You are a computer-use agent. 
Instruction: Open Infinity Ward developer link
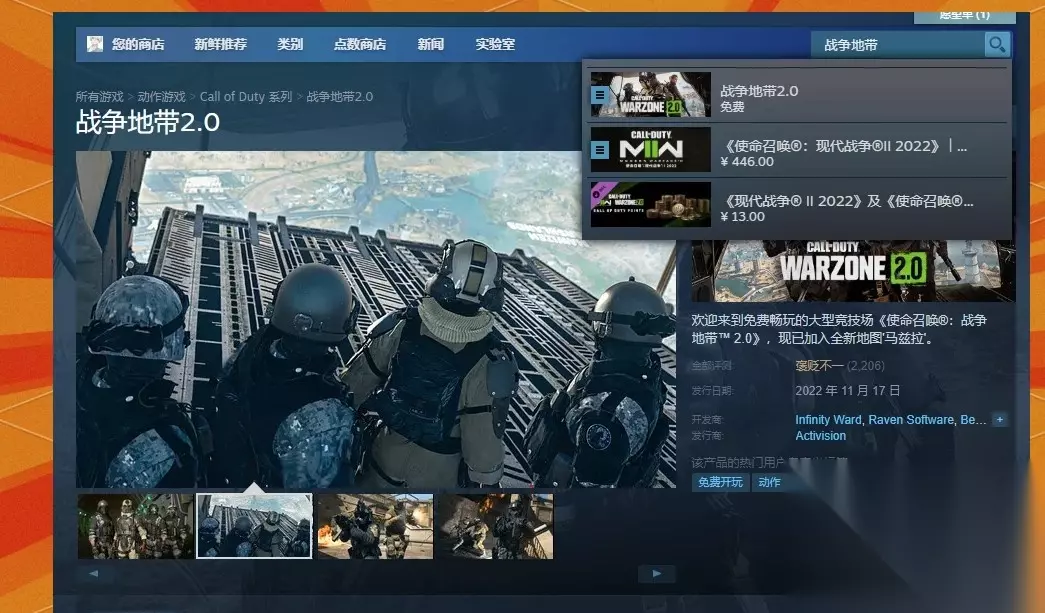[x=828, y=420]
